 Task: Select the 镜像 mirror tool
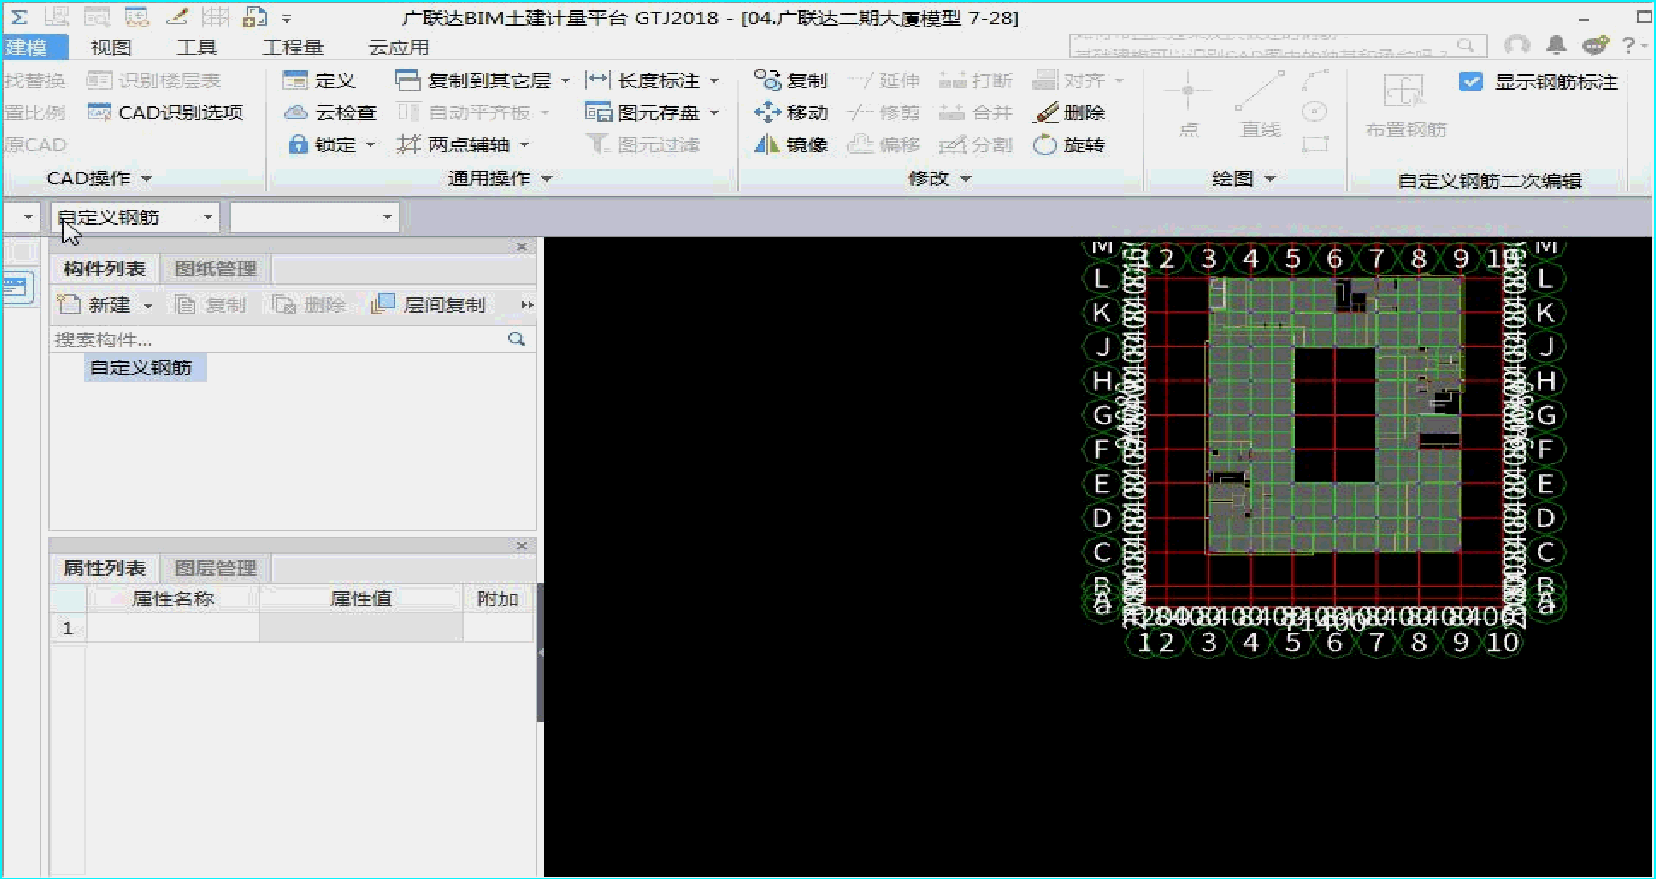click(x=791, y=145)
